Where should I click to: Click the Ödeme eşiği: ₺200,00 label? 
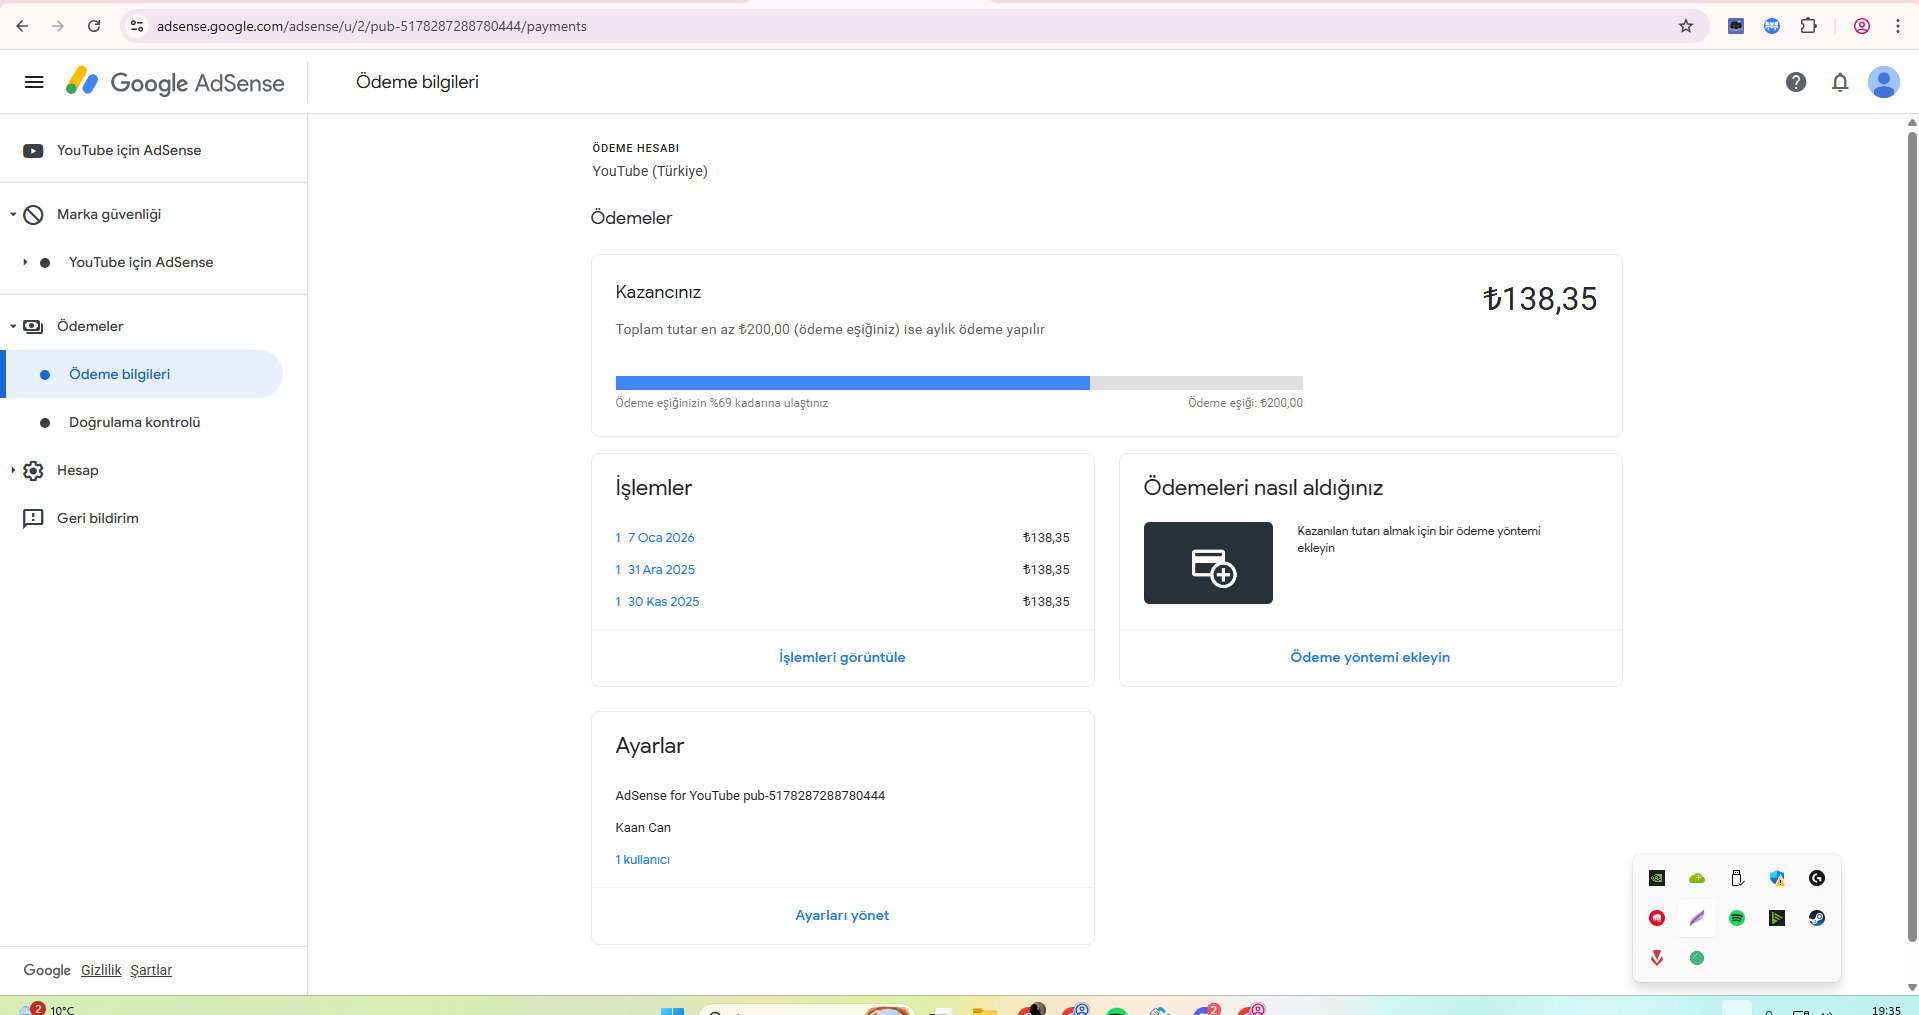[x=1245, y=403]
